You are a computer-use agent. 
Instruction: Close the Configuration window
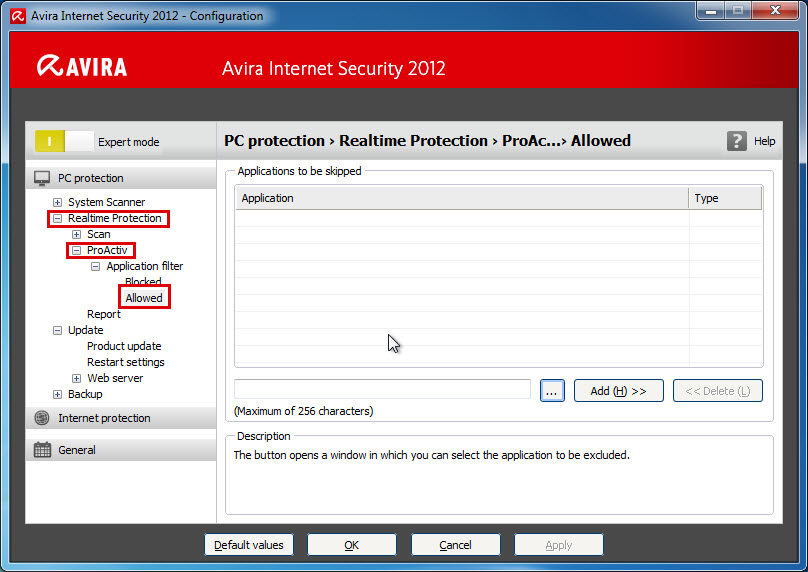tap(775, 11)
